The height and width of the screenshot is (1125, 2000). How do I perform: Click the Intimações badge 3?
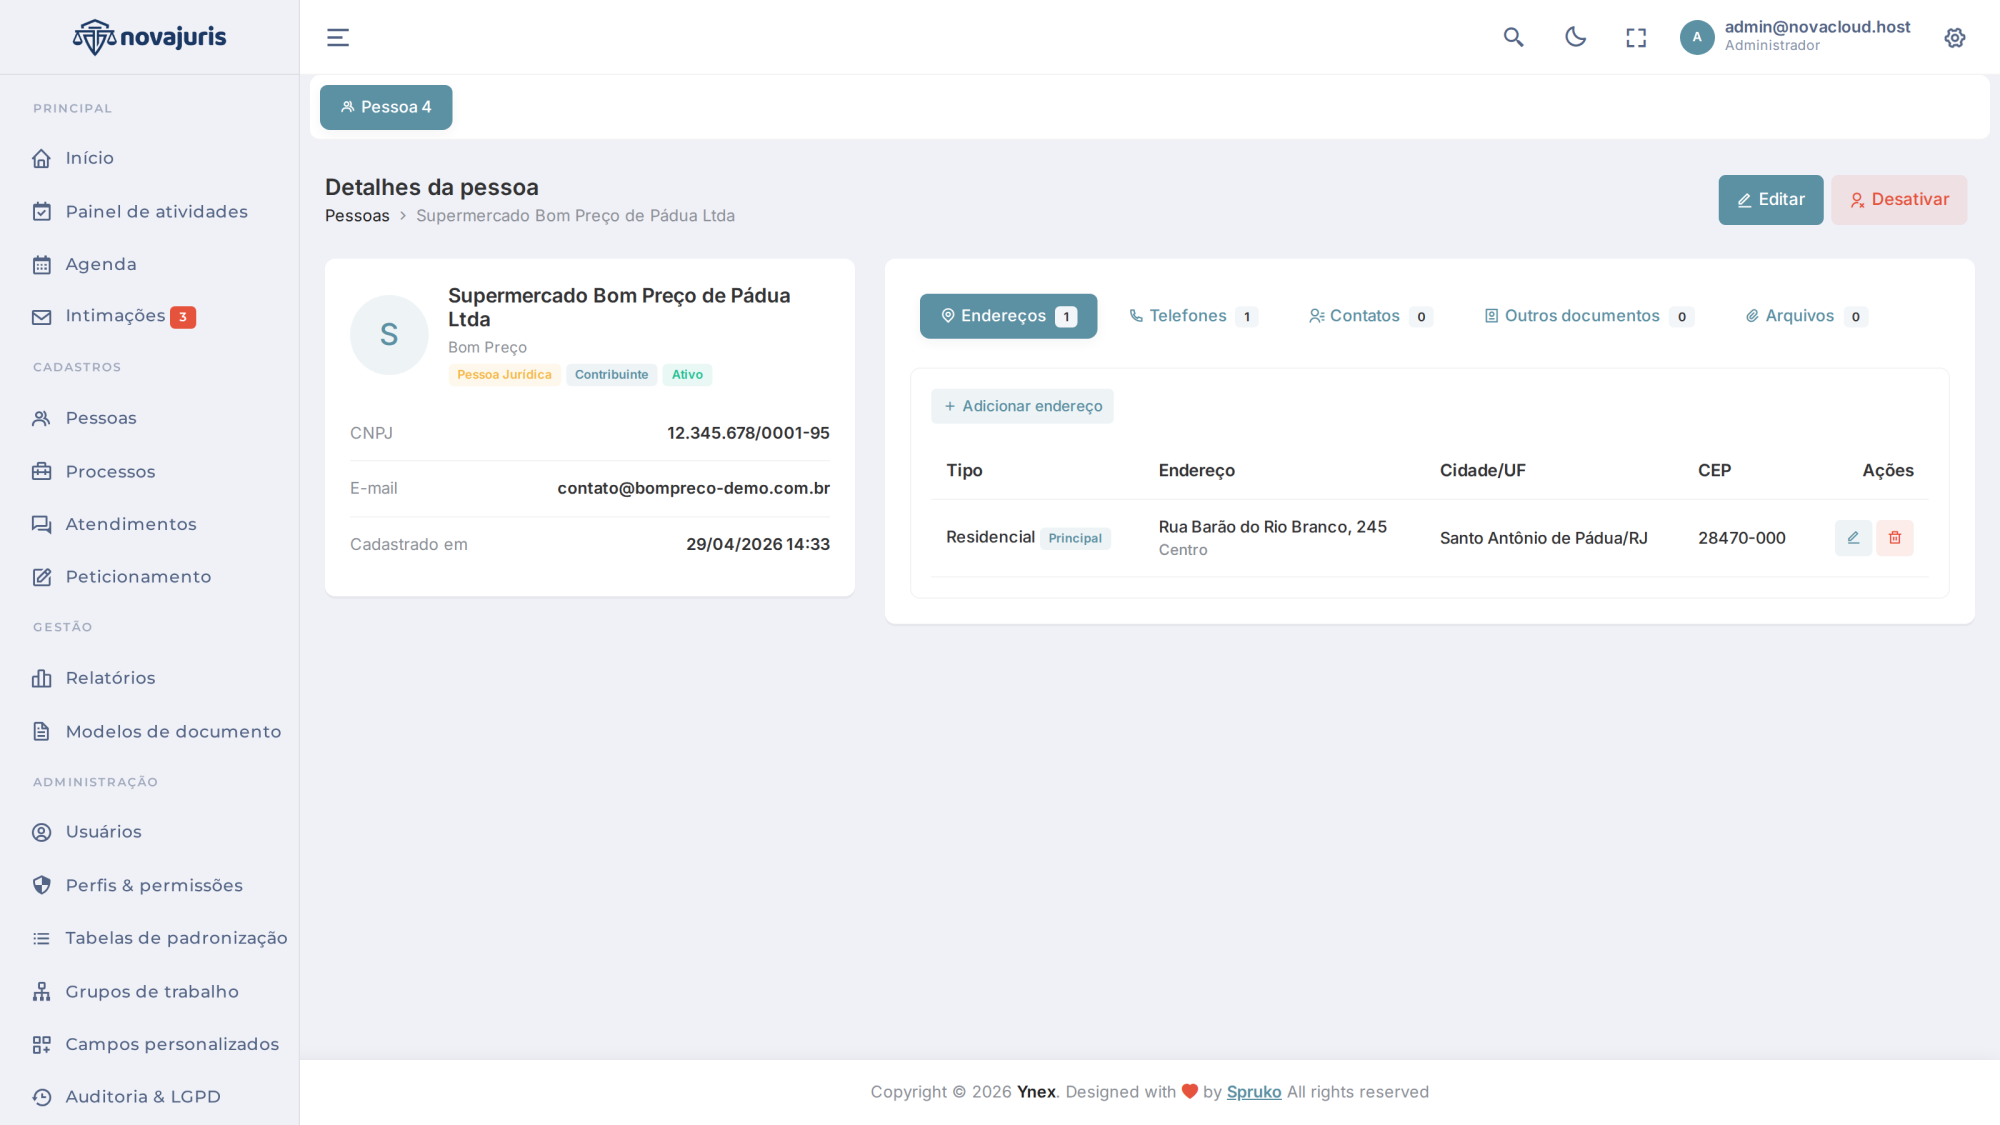183,317
